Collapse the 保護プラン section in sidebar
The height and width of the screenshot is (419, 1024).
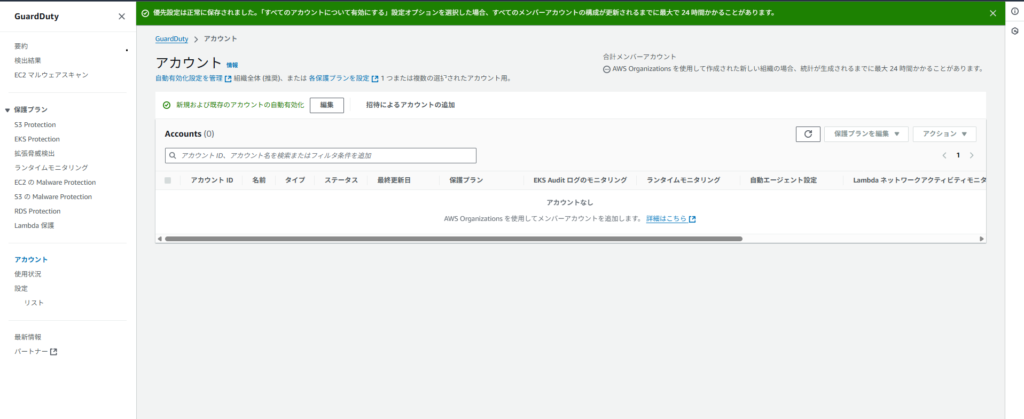[8, 110]
